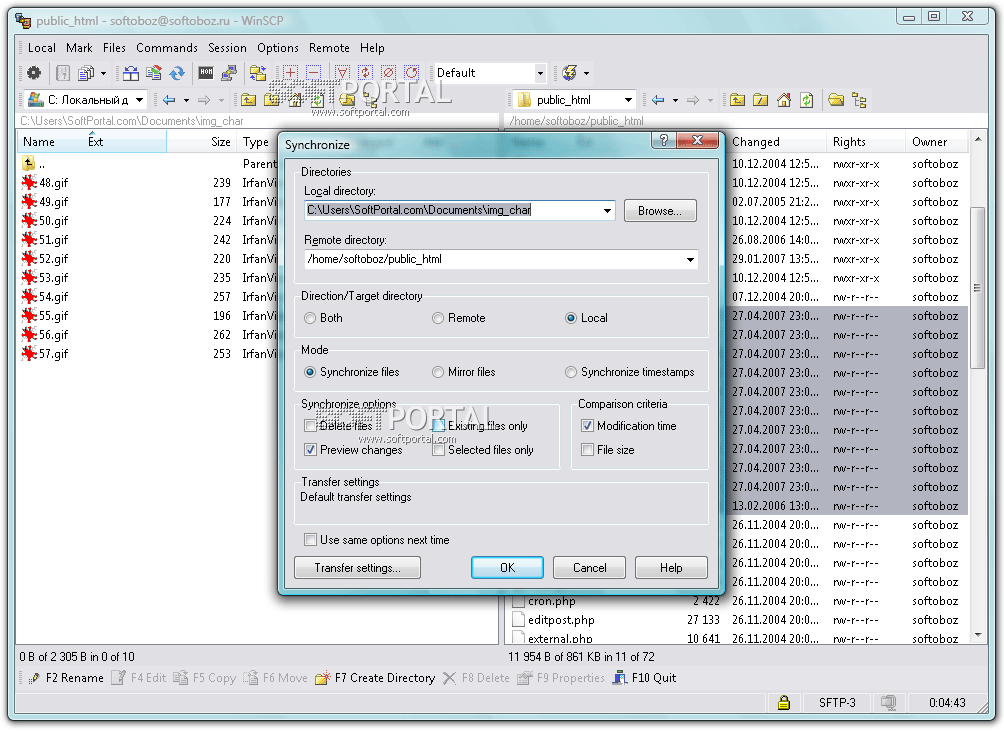
Task: Open the Options menu
Action: [278, 48]
